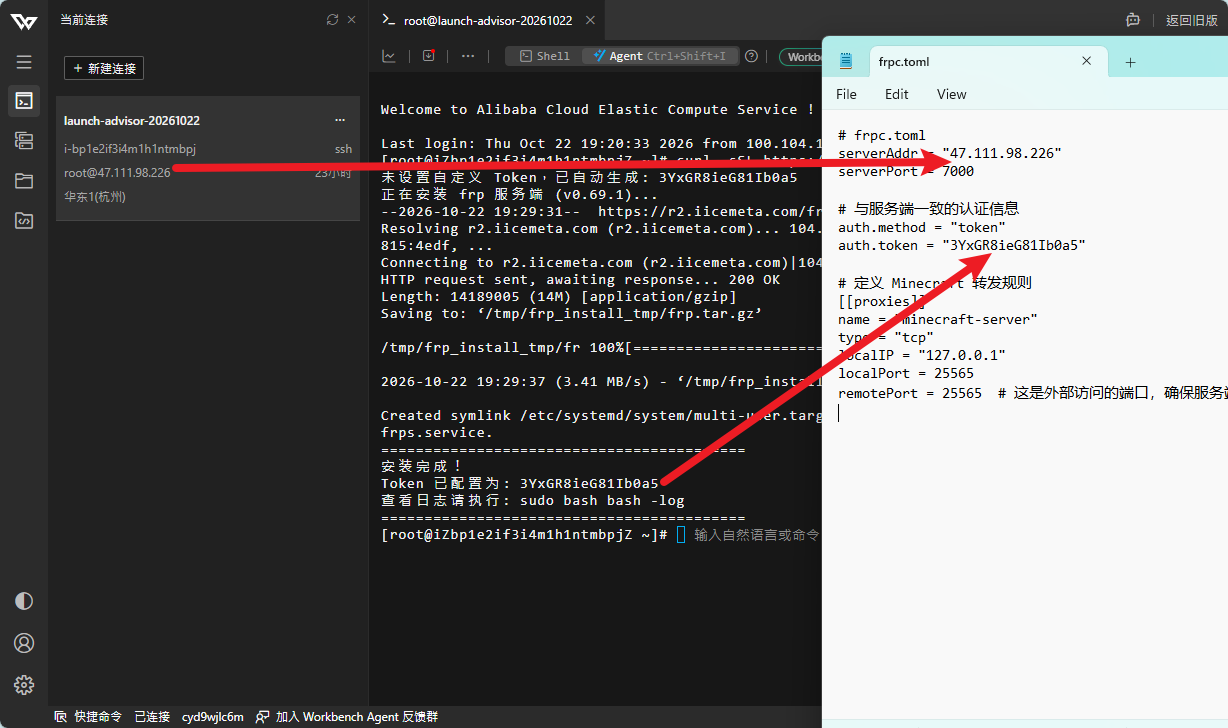The height and width of the screenshot is (728, 1228).
Task: Click the Welcome to Alibaba Cloud line
Action: (x=598, y=109)
